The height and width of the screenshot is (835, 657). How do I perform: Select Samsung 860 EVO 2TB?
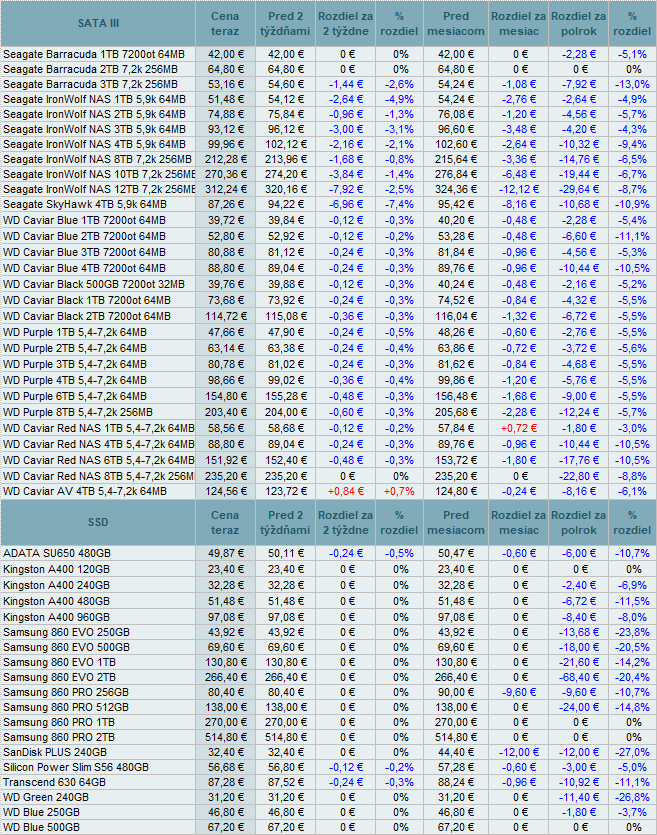59,677
